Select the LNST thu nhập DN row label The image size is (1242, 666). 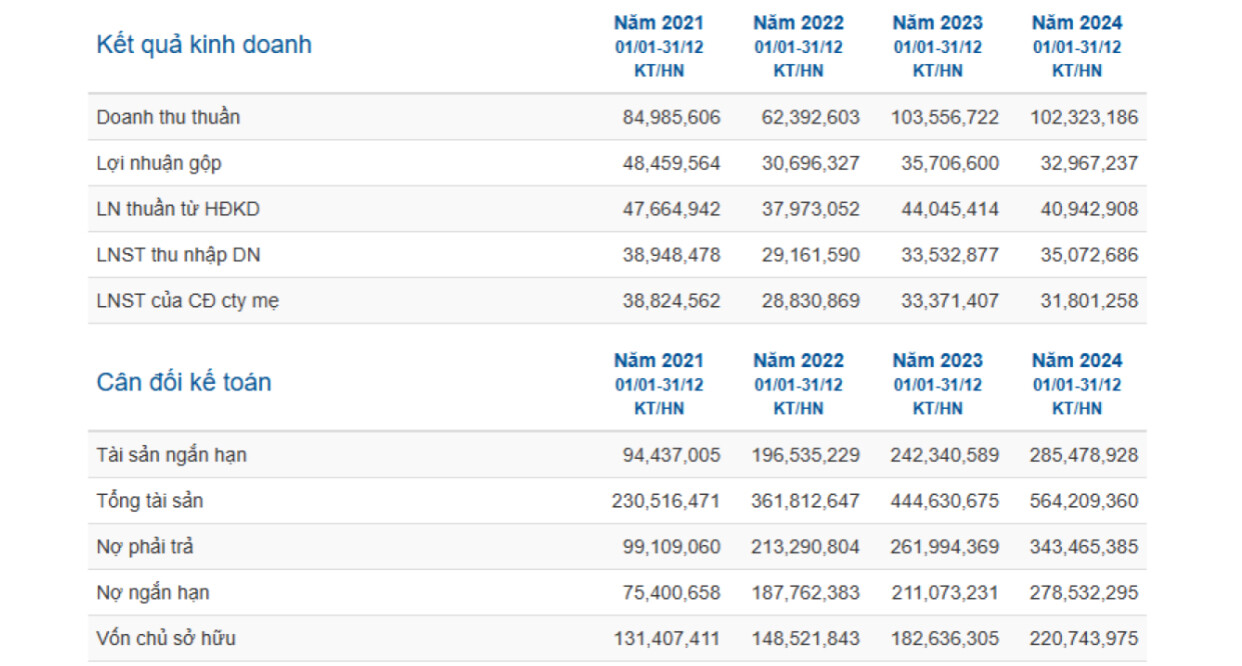[x=178, y=255]
